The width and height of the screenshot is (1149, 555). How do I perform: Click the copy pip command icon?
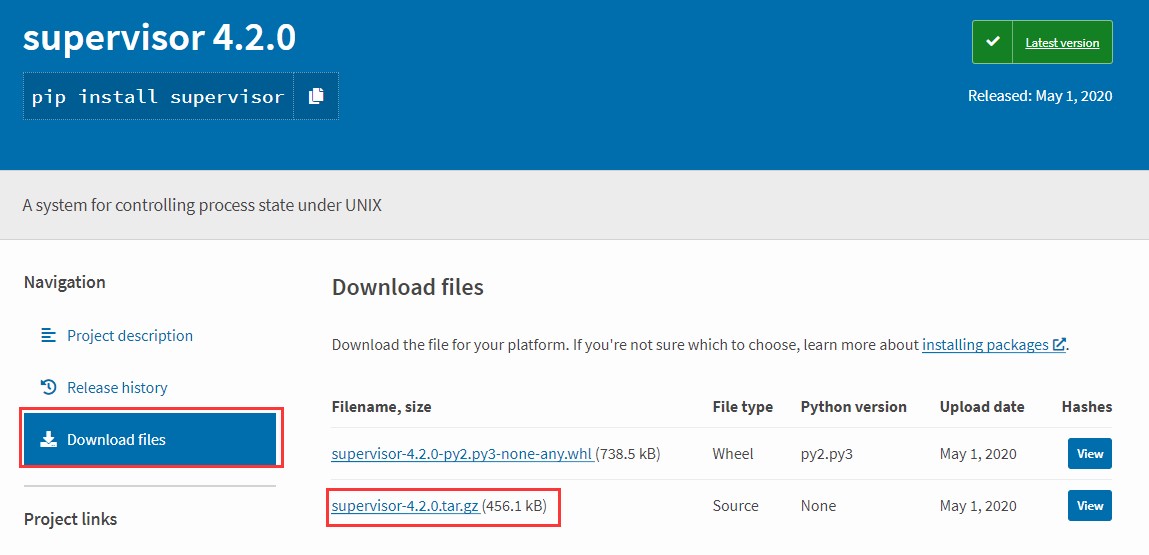click(316, 96)
